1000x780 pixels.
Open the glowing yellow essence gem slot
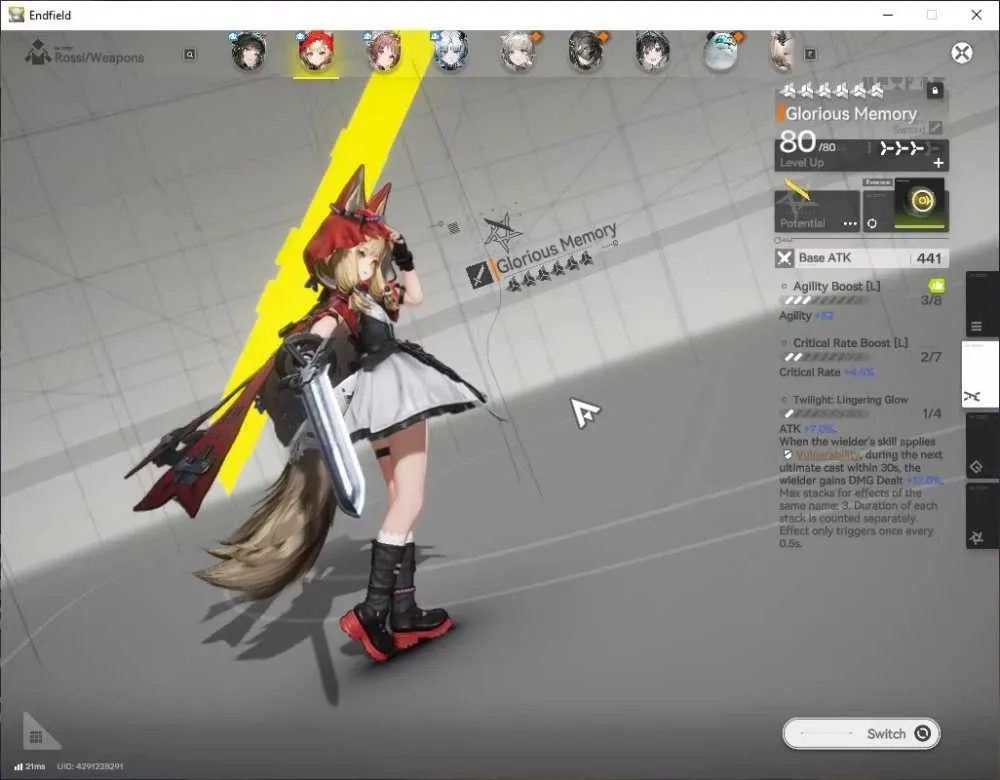[922, 203]
